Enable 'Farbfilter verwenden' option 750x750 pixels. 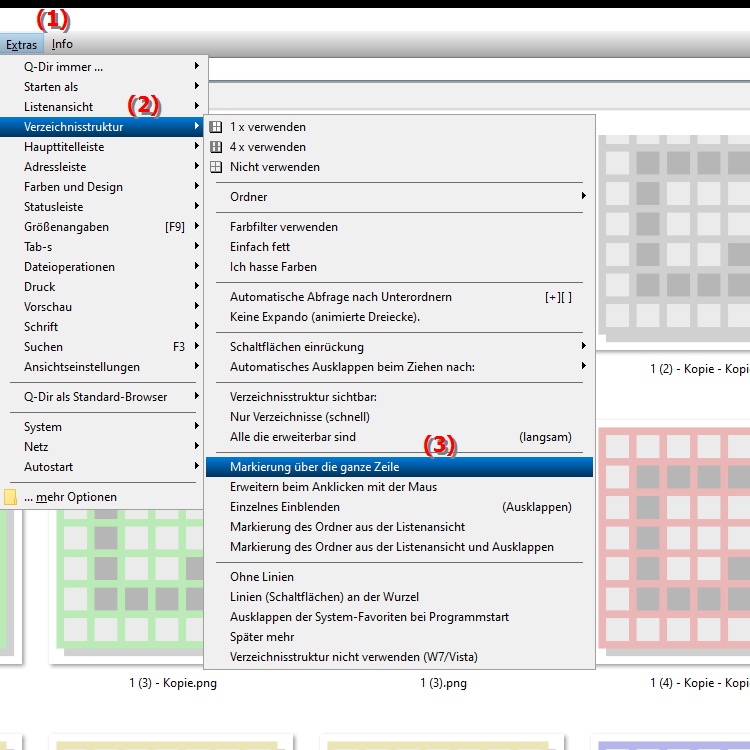[x=284, y=227]
